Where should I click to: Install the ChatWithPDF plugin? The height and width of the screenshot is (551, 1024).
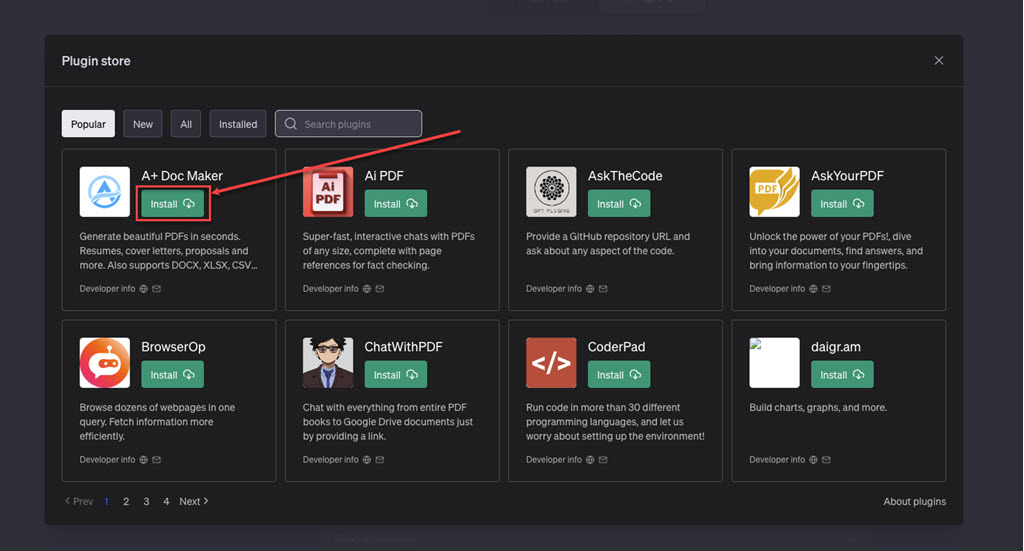point(396,375)
